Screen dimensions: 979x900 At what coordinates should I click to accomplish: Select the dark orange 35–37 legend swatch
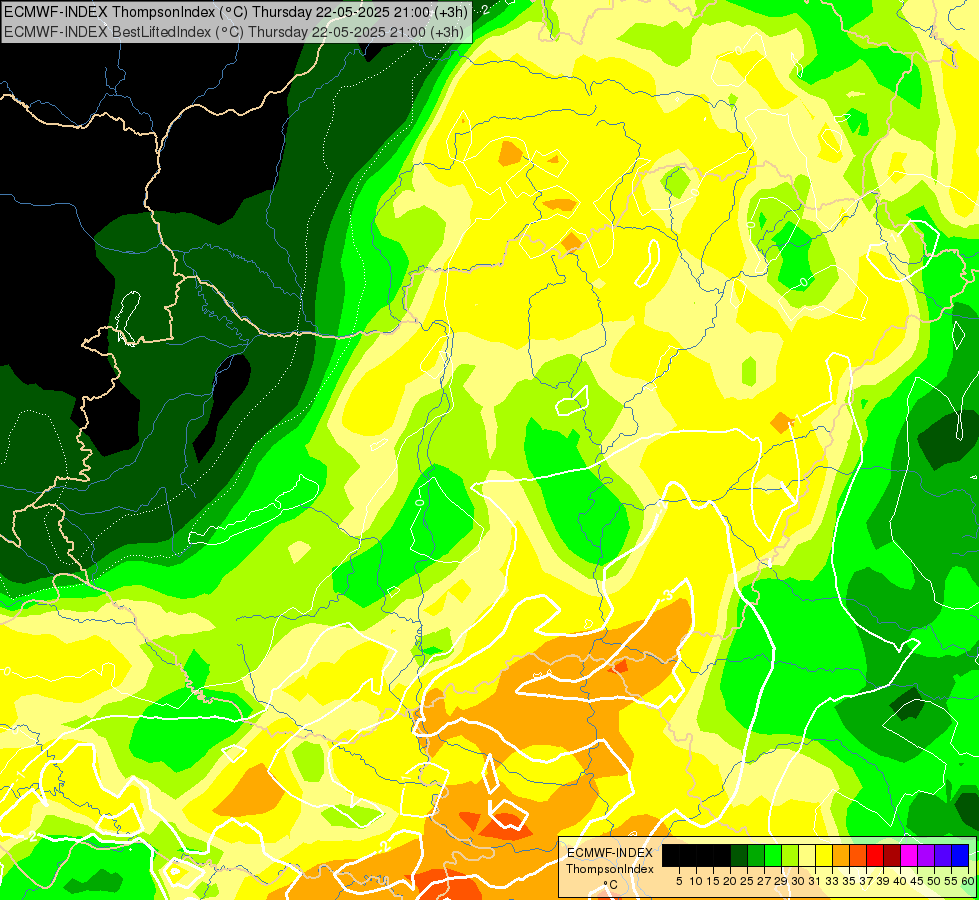858,855
